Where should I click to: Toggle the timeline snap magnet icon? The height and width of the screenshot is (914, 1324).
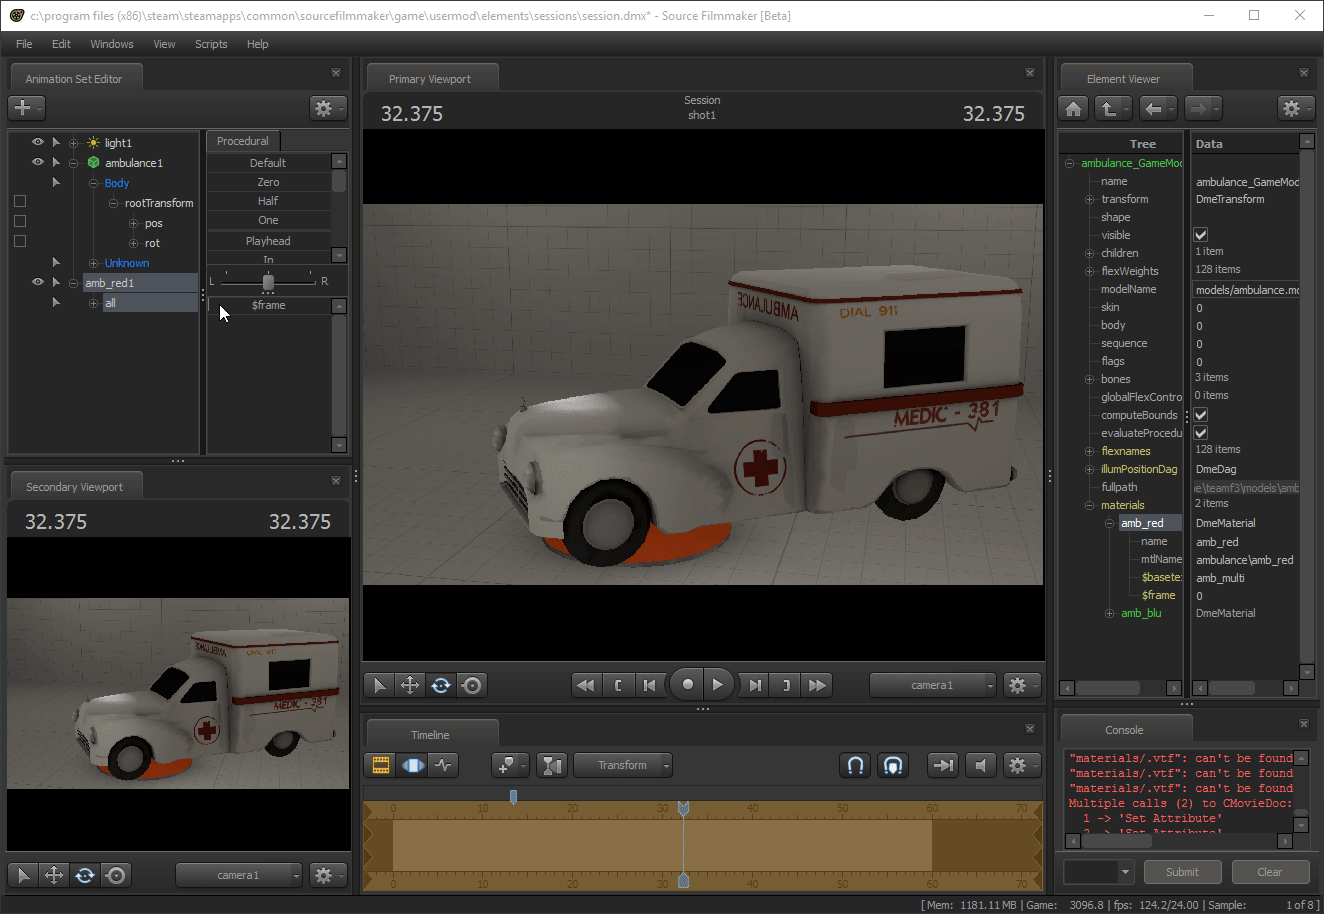pyautogui.click(x=855, y=765)
